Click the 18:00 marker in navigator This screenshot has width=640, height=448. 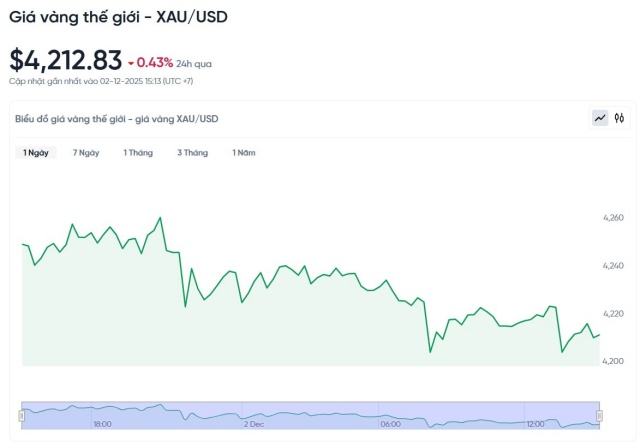(x=102, y=424)
